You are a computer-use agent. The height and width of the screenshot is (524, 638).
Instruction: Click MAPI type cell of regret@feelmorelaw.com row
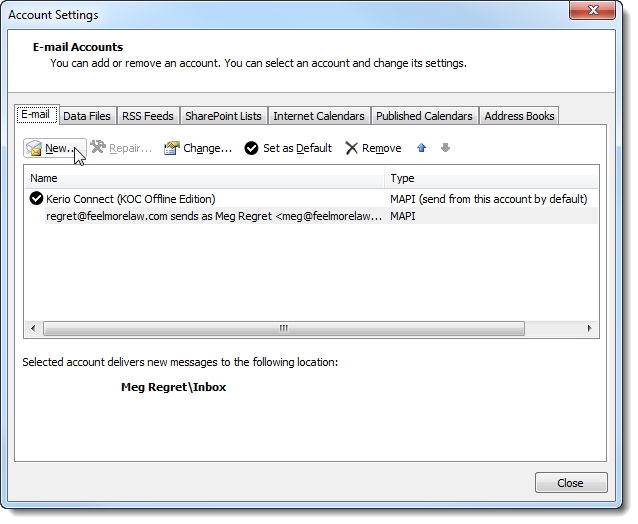click(403, 216)
